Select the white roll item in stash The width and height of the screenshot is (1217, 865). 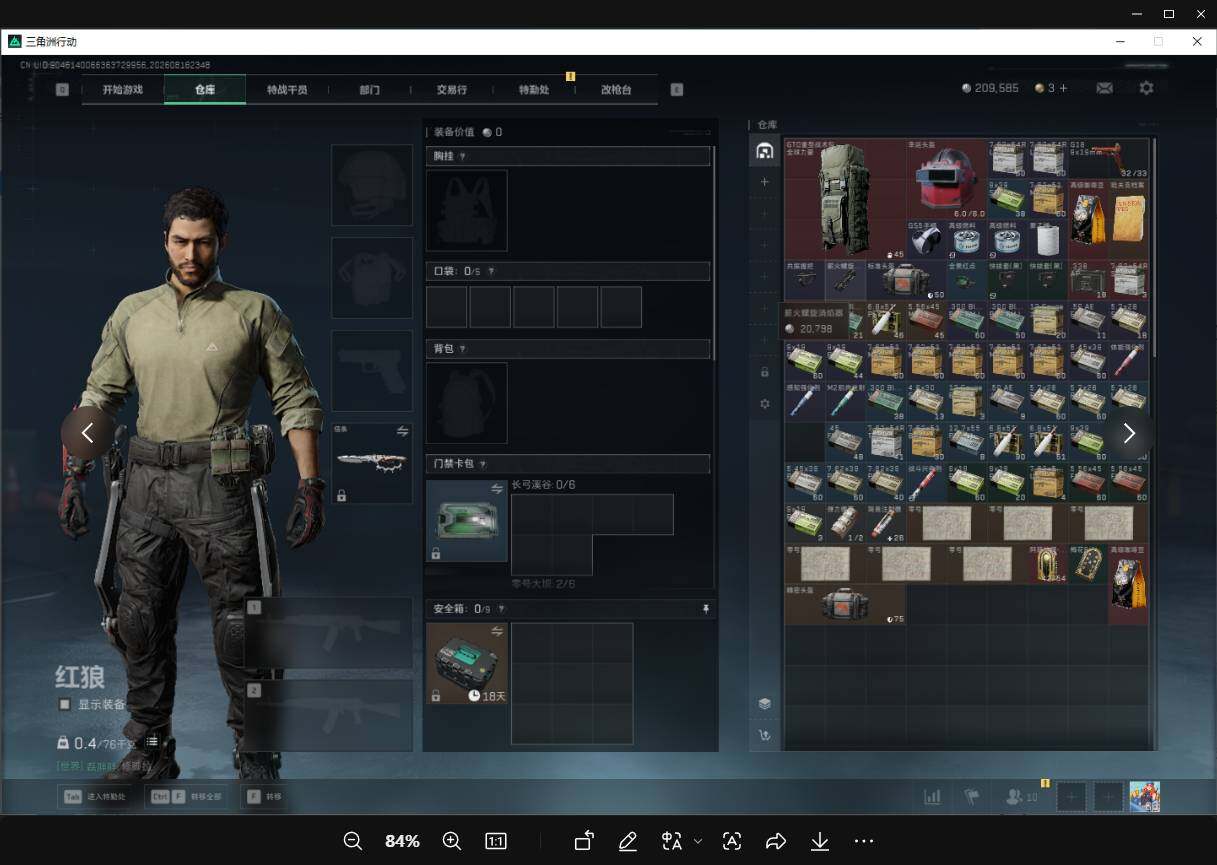click(x=1048, y=239)
